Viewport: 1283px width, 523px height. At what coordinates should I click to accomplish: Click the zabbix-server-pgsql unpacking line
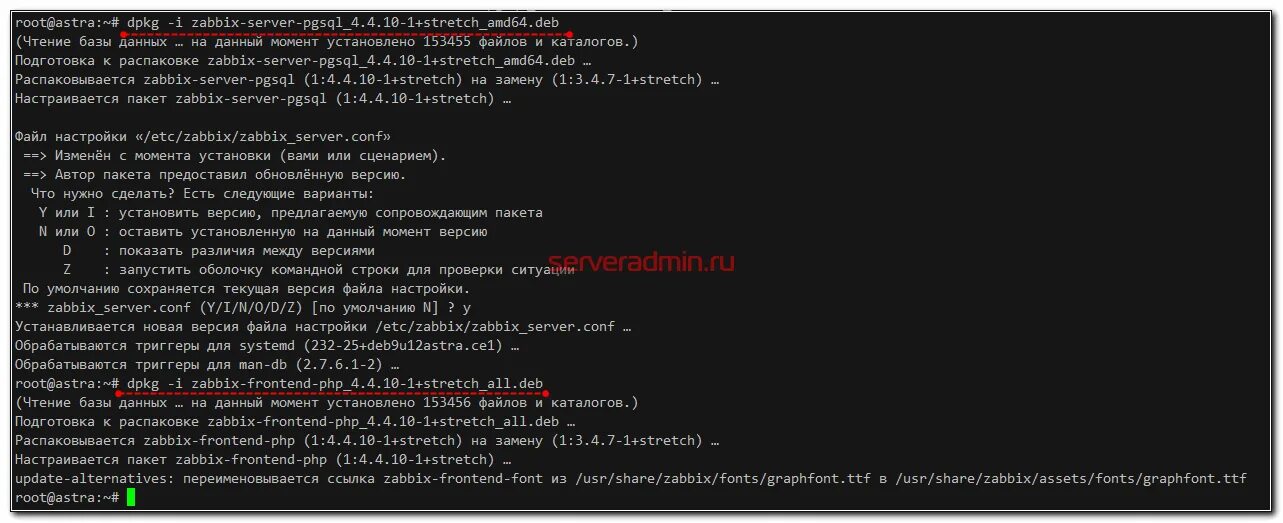point(367,79)
